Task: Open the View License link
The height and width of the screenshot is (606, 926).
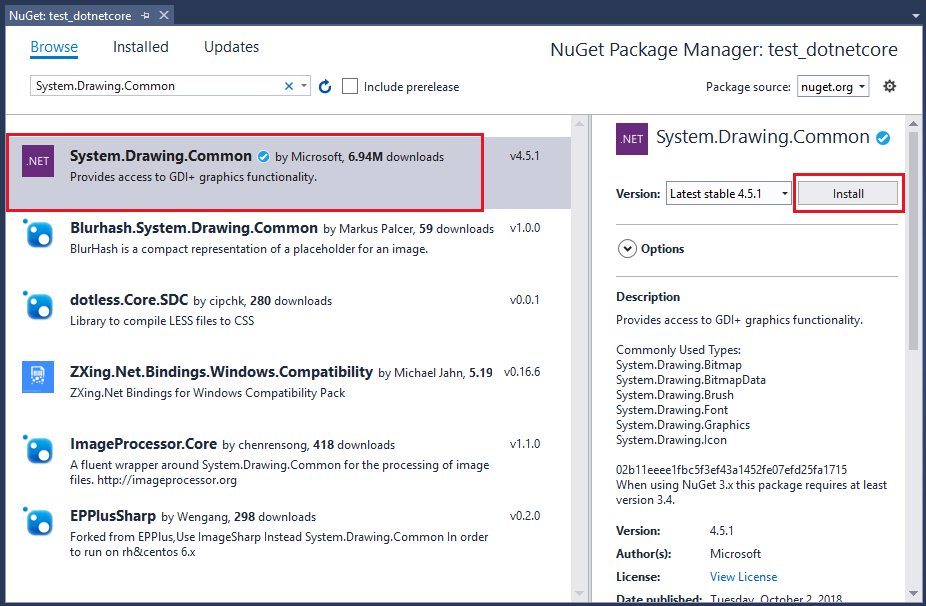Action: [x=743, y=577]
